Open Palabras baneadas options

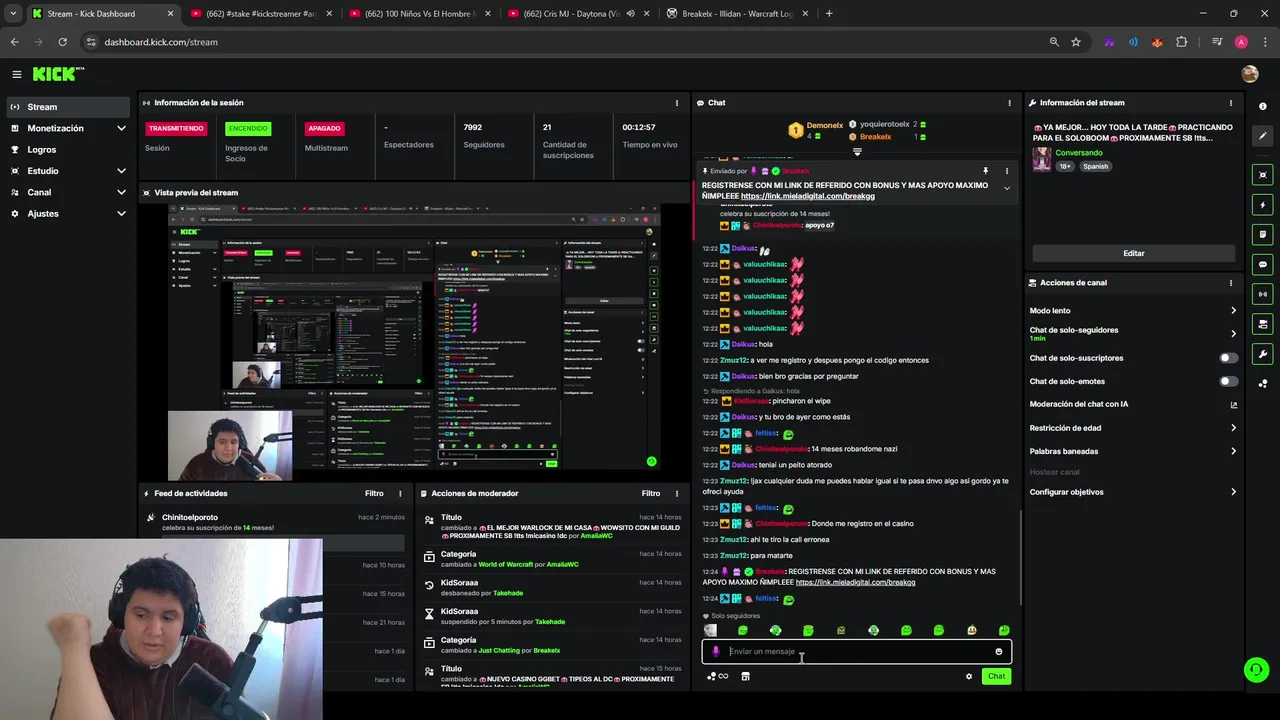click(1133, 451)
